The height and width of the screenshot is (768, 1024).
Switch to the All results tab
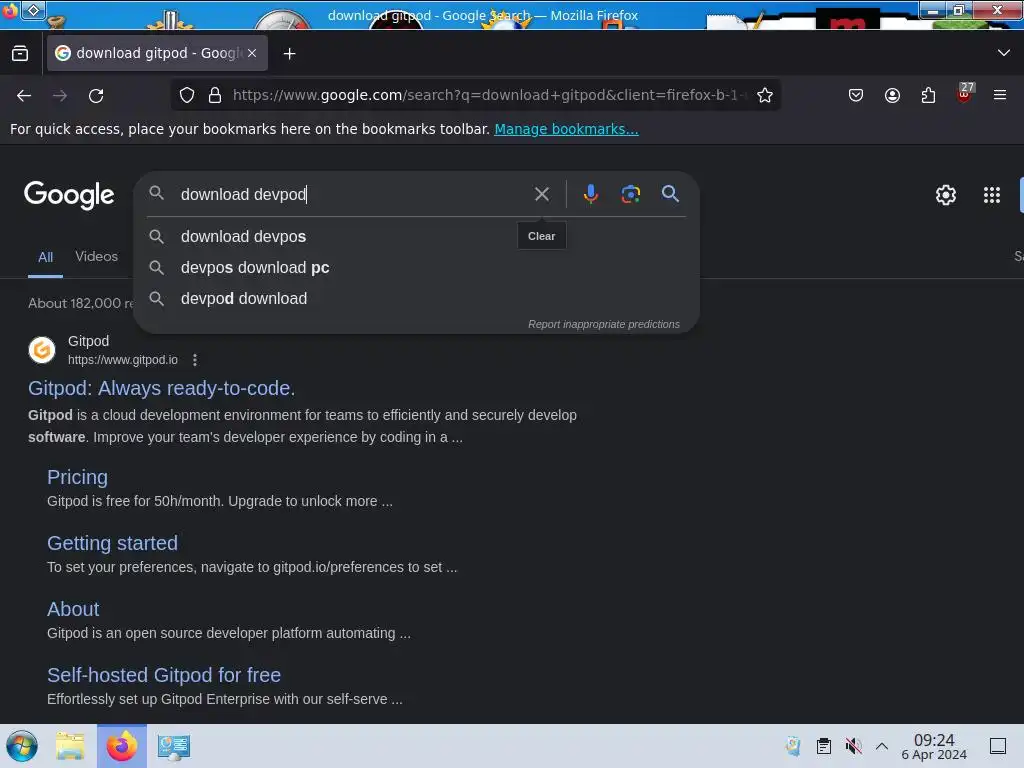pos(45,257)
